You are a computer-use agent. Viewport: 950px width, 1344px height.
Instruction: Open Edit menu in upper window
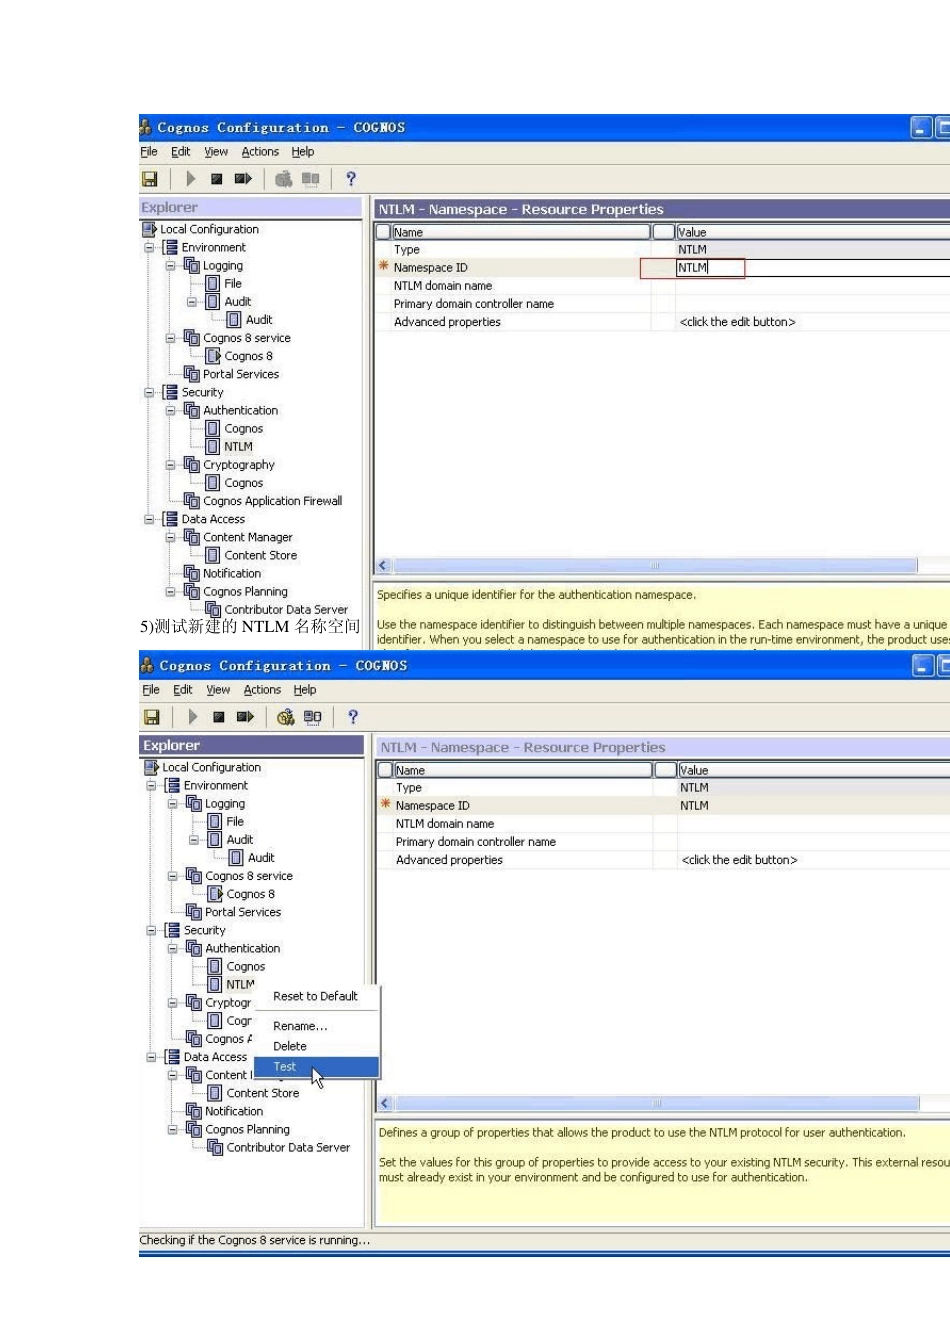tap(180, 152)
